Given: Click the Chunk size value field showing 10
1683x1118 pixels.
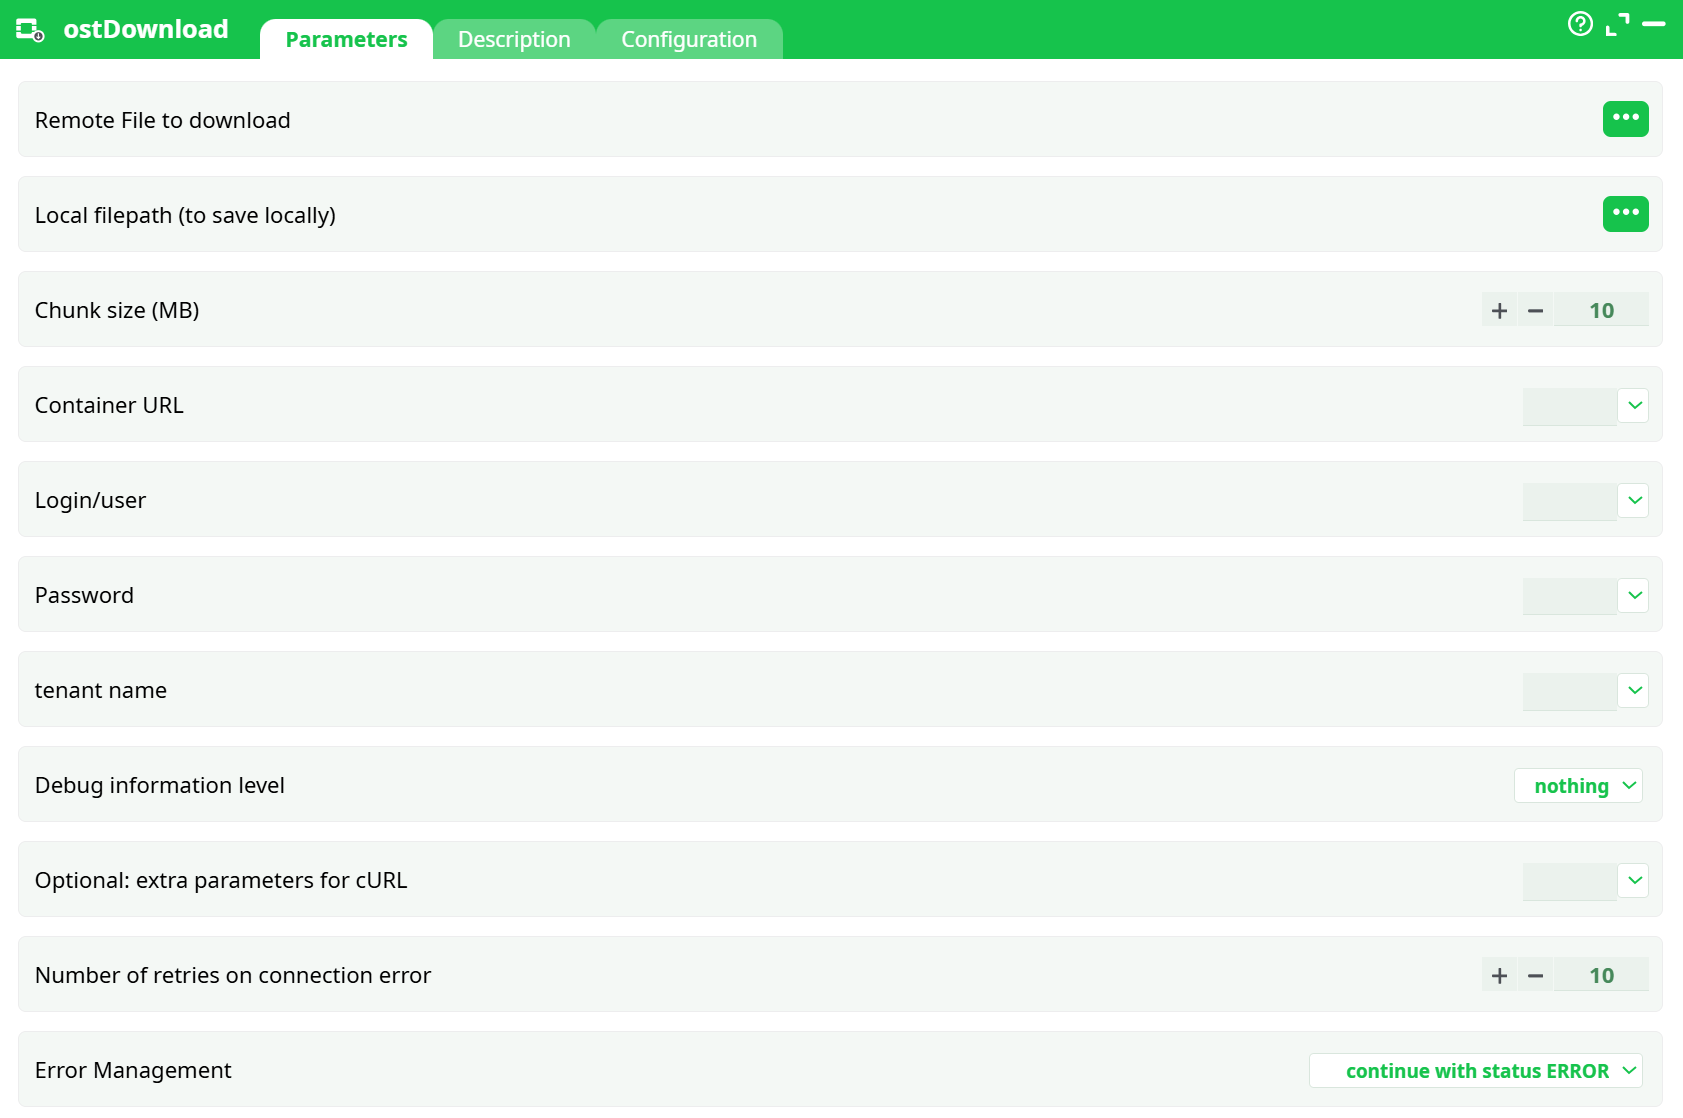Looking at the screenshot, I should [1601, 310].
